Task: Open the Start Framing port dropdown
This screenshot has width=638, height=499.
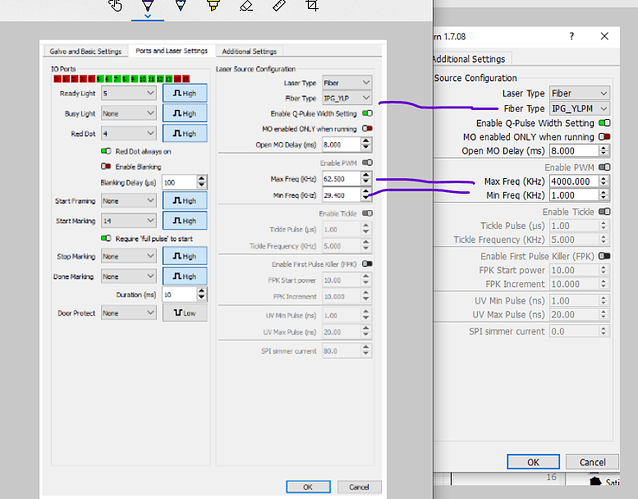Action: (129, 200)
